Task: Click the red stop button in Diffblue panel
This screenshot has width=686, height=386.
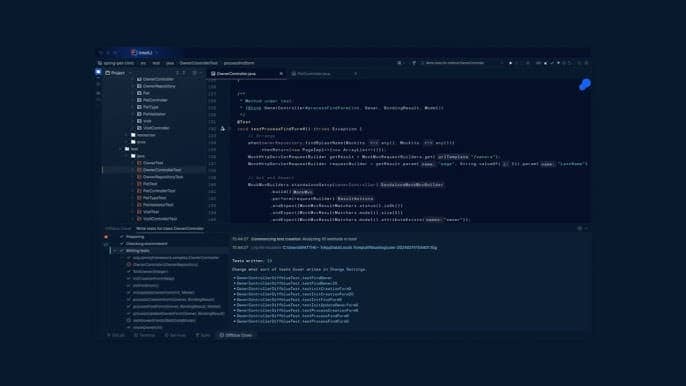Action: pos(106,237)
